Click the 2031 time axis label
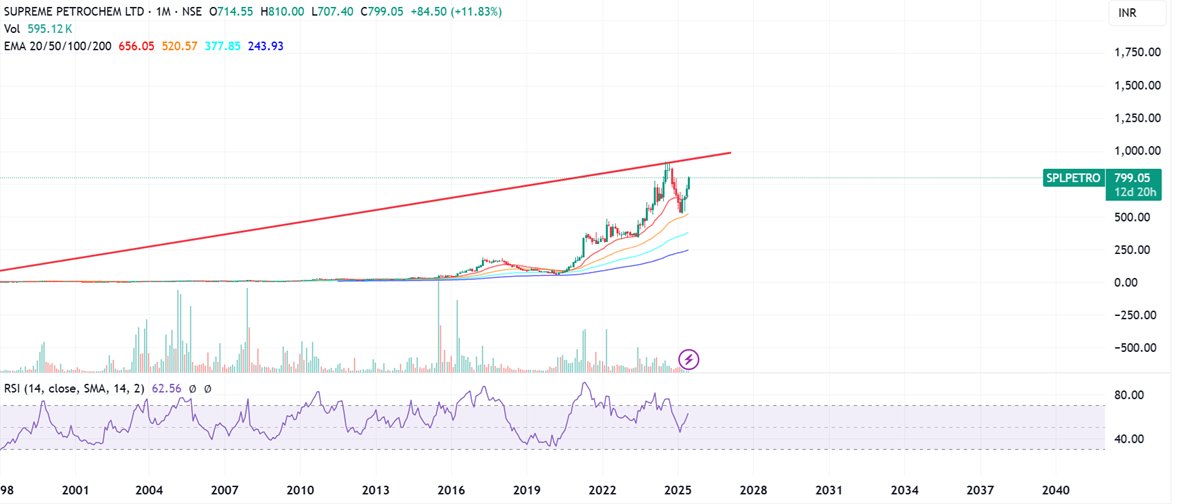The width and height of the screenshot is (1177, 504). tap(829, 489)
